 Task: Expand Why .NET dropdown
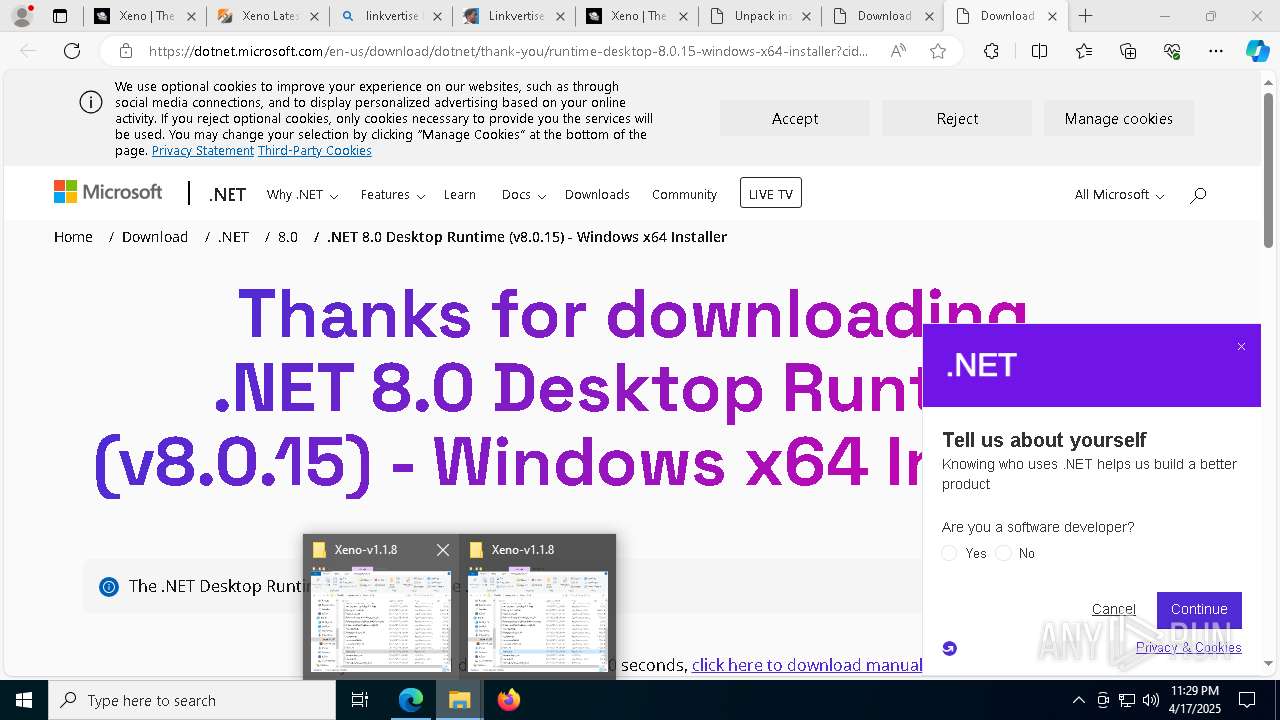point(302,195)
